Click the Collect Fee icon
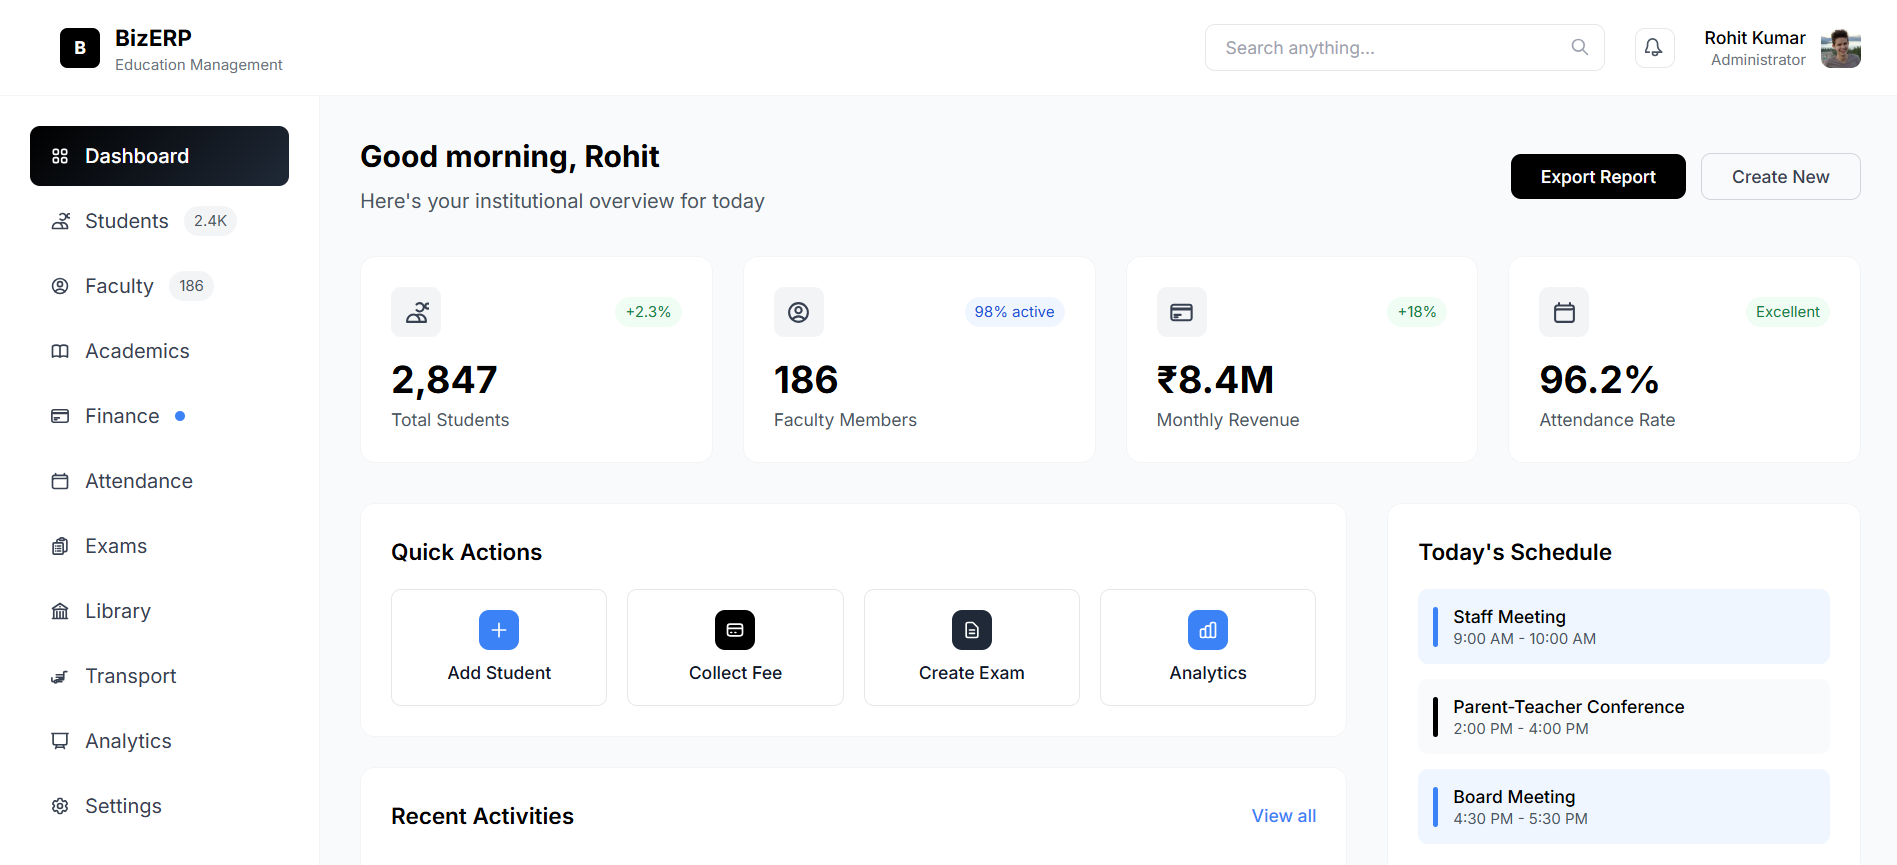Screen dimensions: 1897x865 tap(735, 630)
